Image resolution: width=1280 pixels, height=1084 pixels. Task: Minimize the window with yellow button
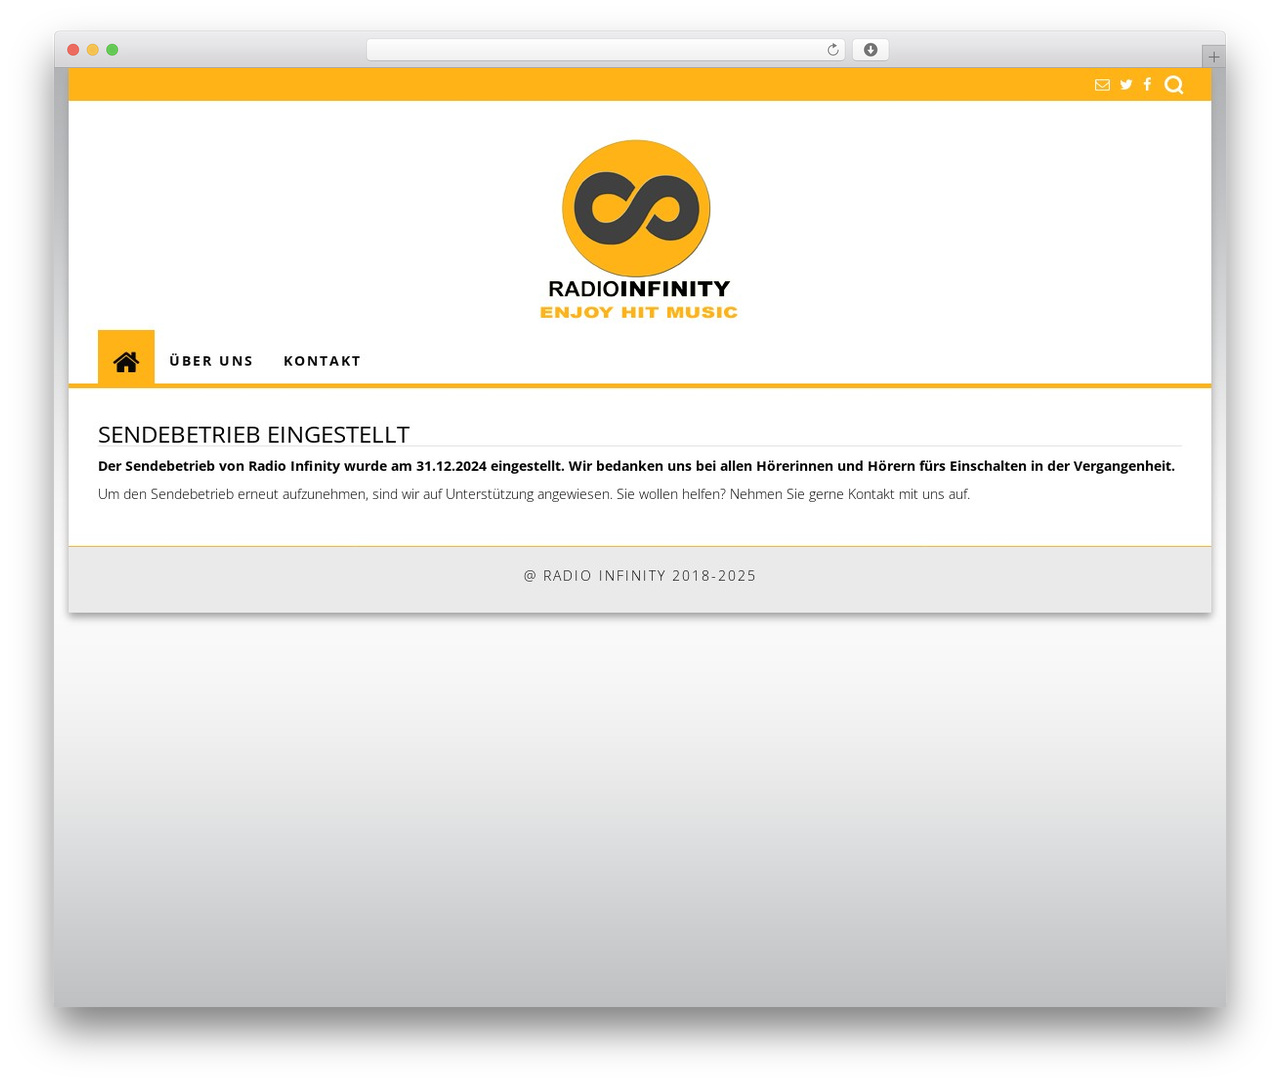coord(93,50)
